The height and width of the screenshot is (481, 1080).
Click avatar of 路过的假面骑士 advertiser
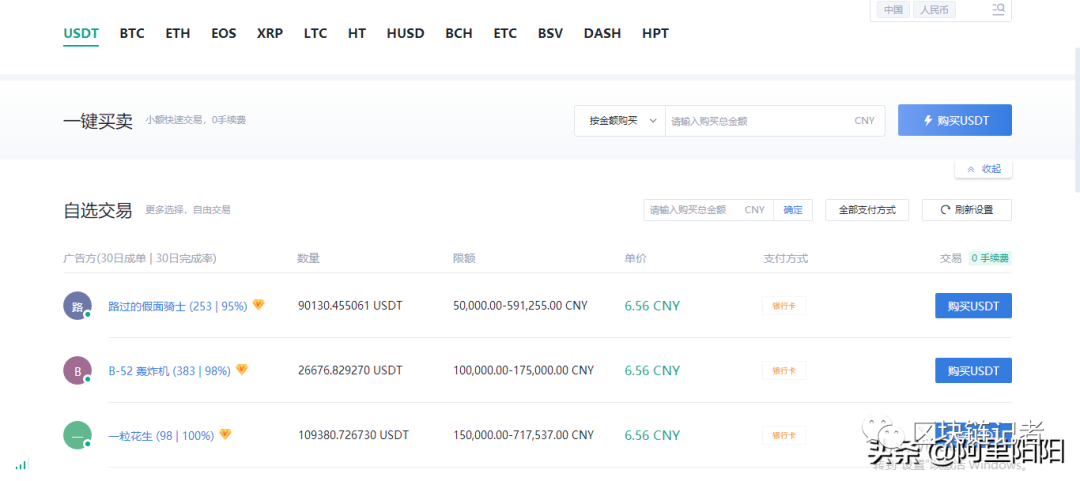tap(77, 306)
